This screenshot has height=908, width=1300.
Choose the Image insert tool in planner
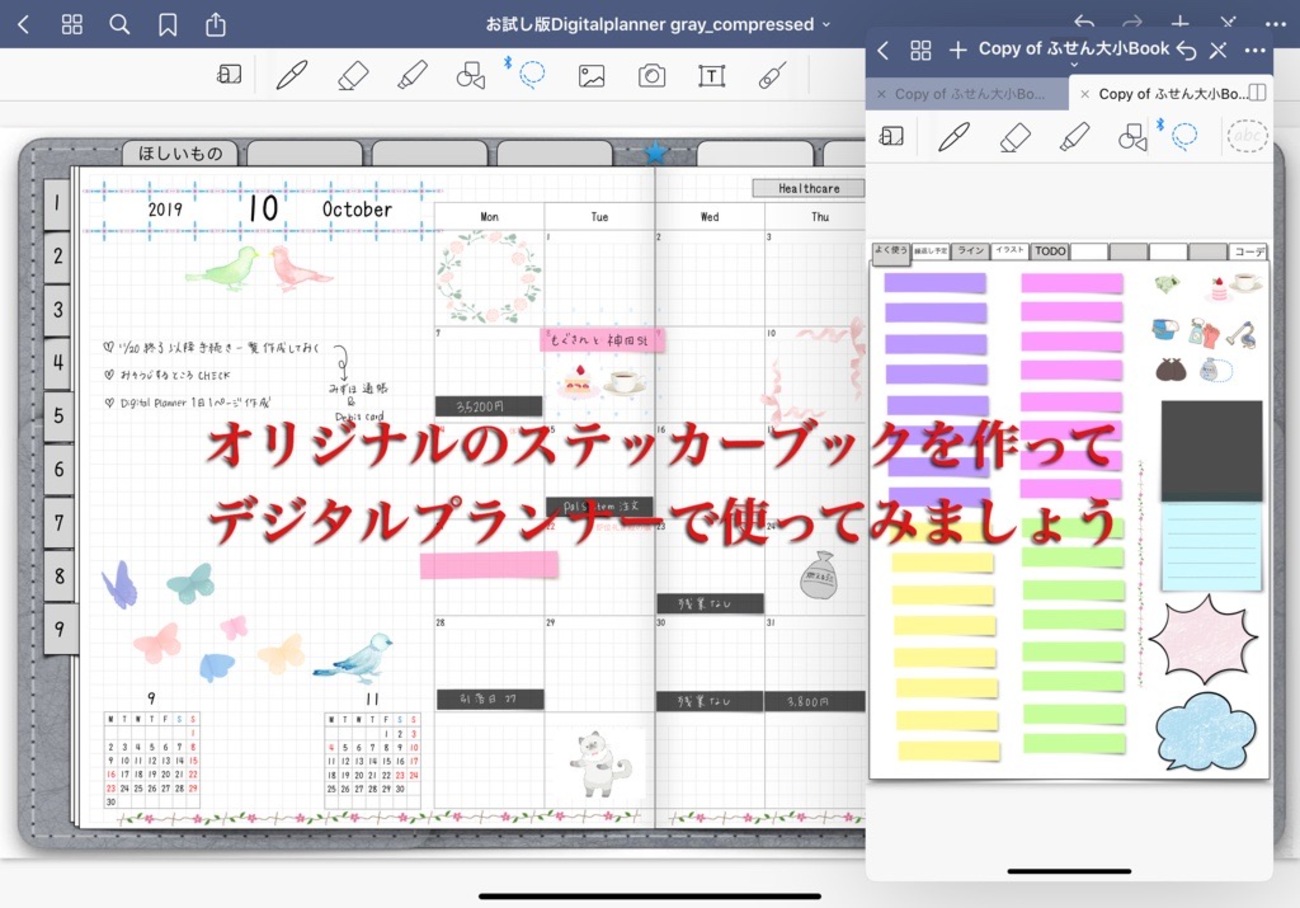coord(592,76)
